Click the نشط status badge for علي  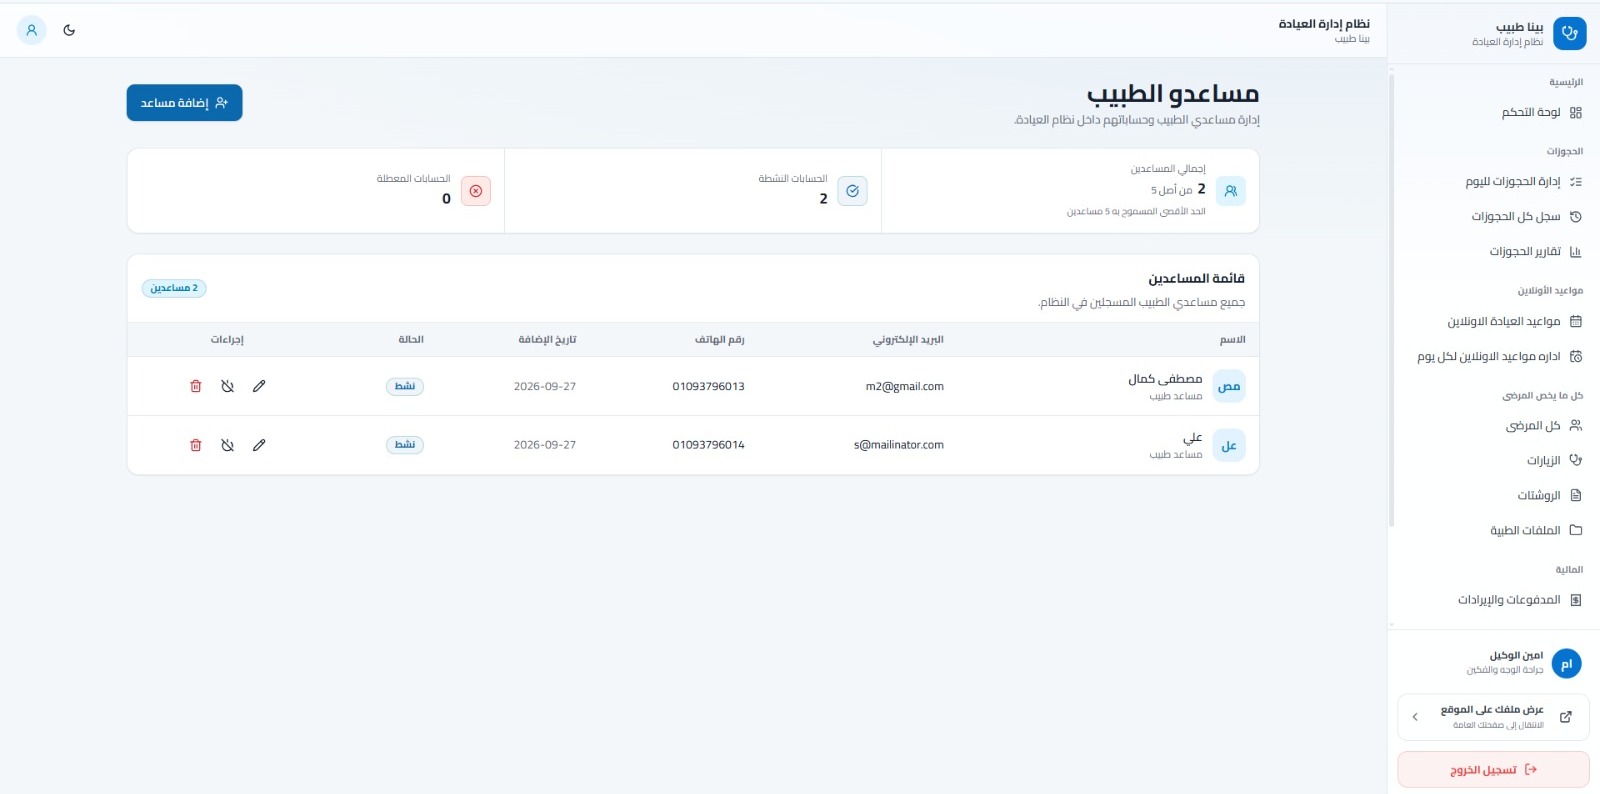click(x=405, y=445)
